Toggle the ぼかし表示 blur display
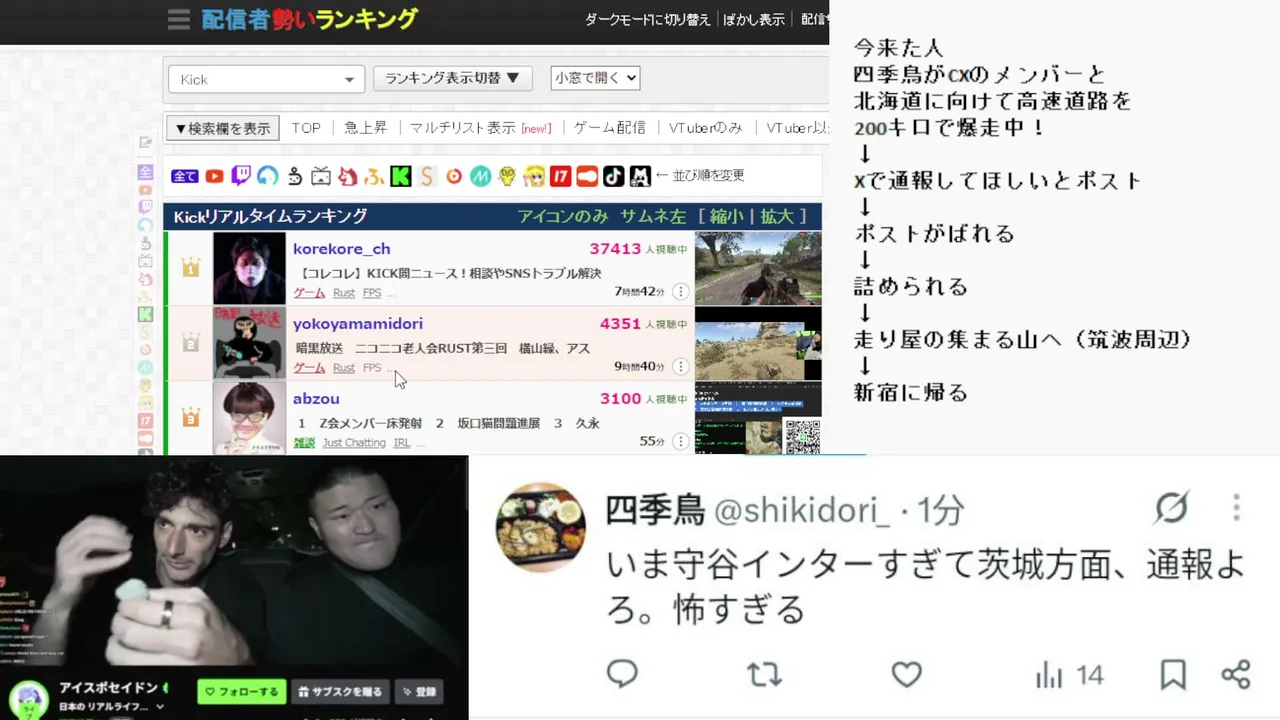The height and width of the screenshot is (720, 1280). click(x=753, y=19)
